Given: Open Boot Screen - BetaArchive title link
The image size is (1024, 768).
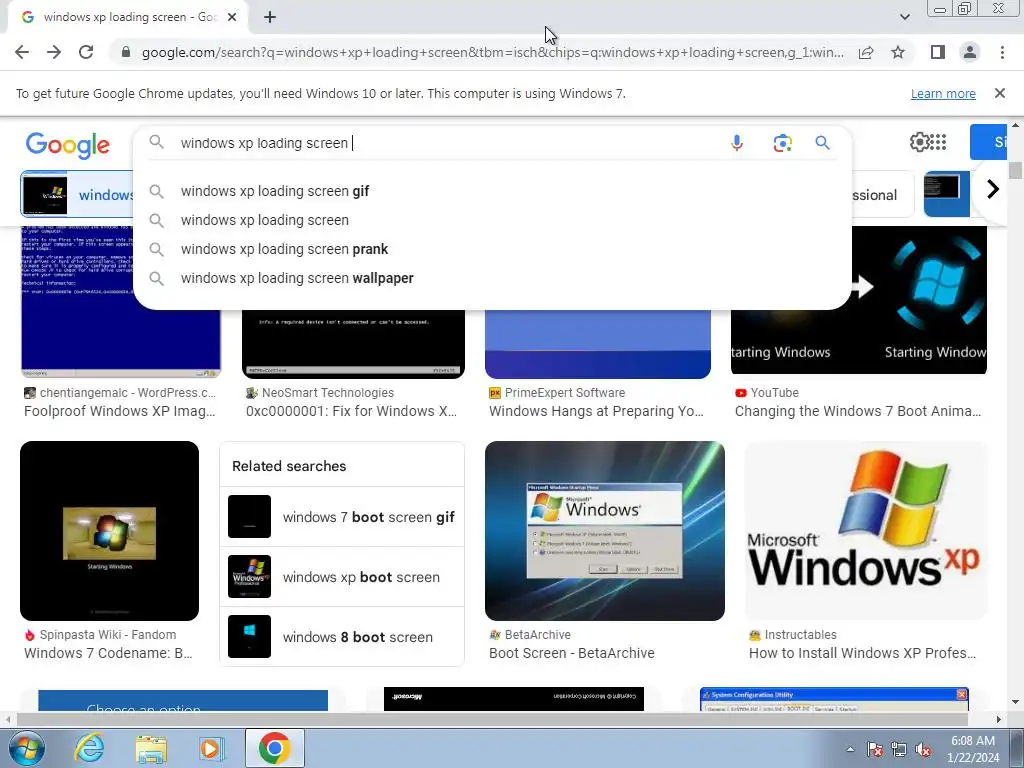Looking at the screenshot, I should (x=571, y=653).
